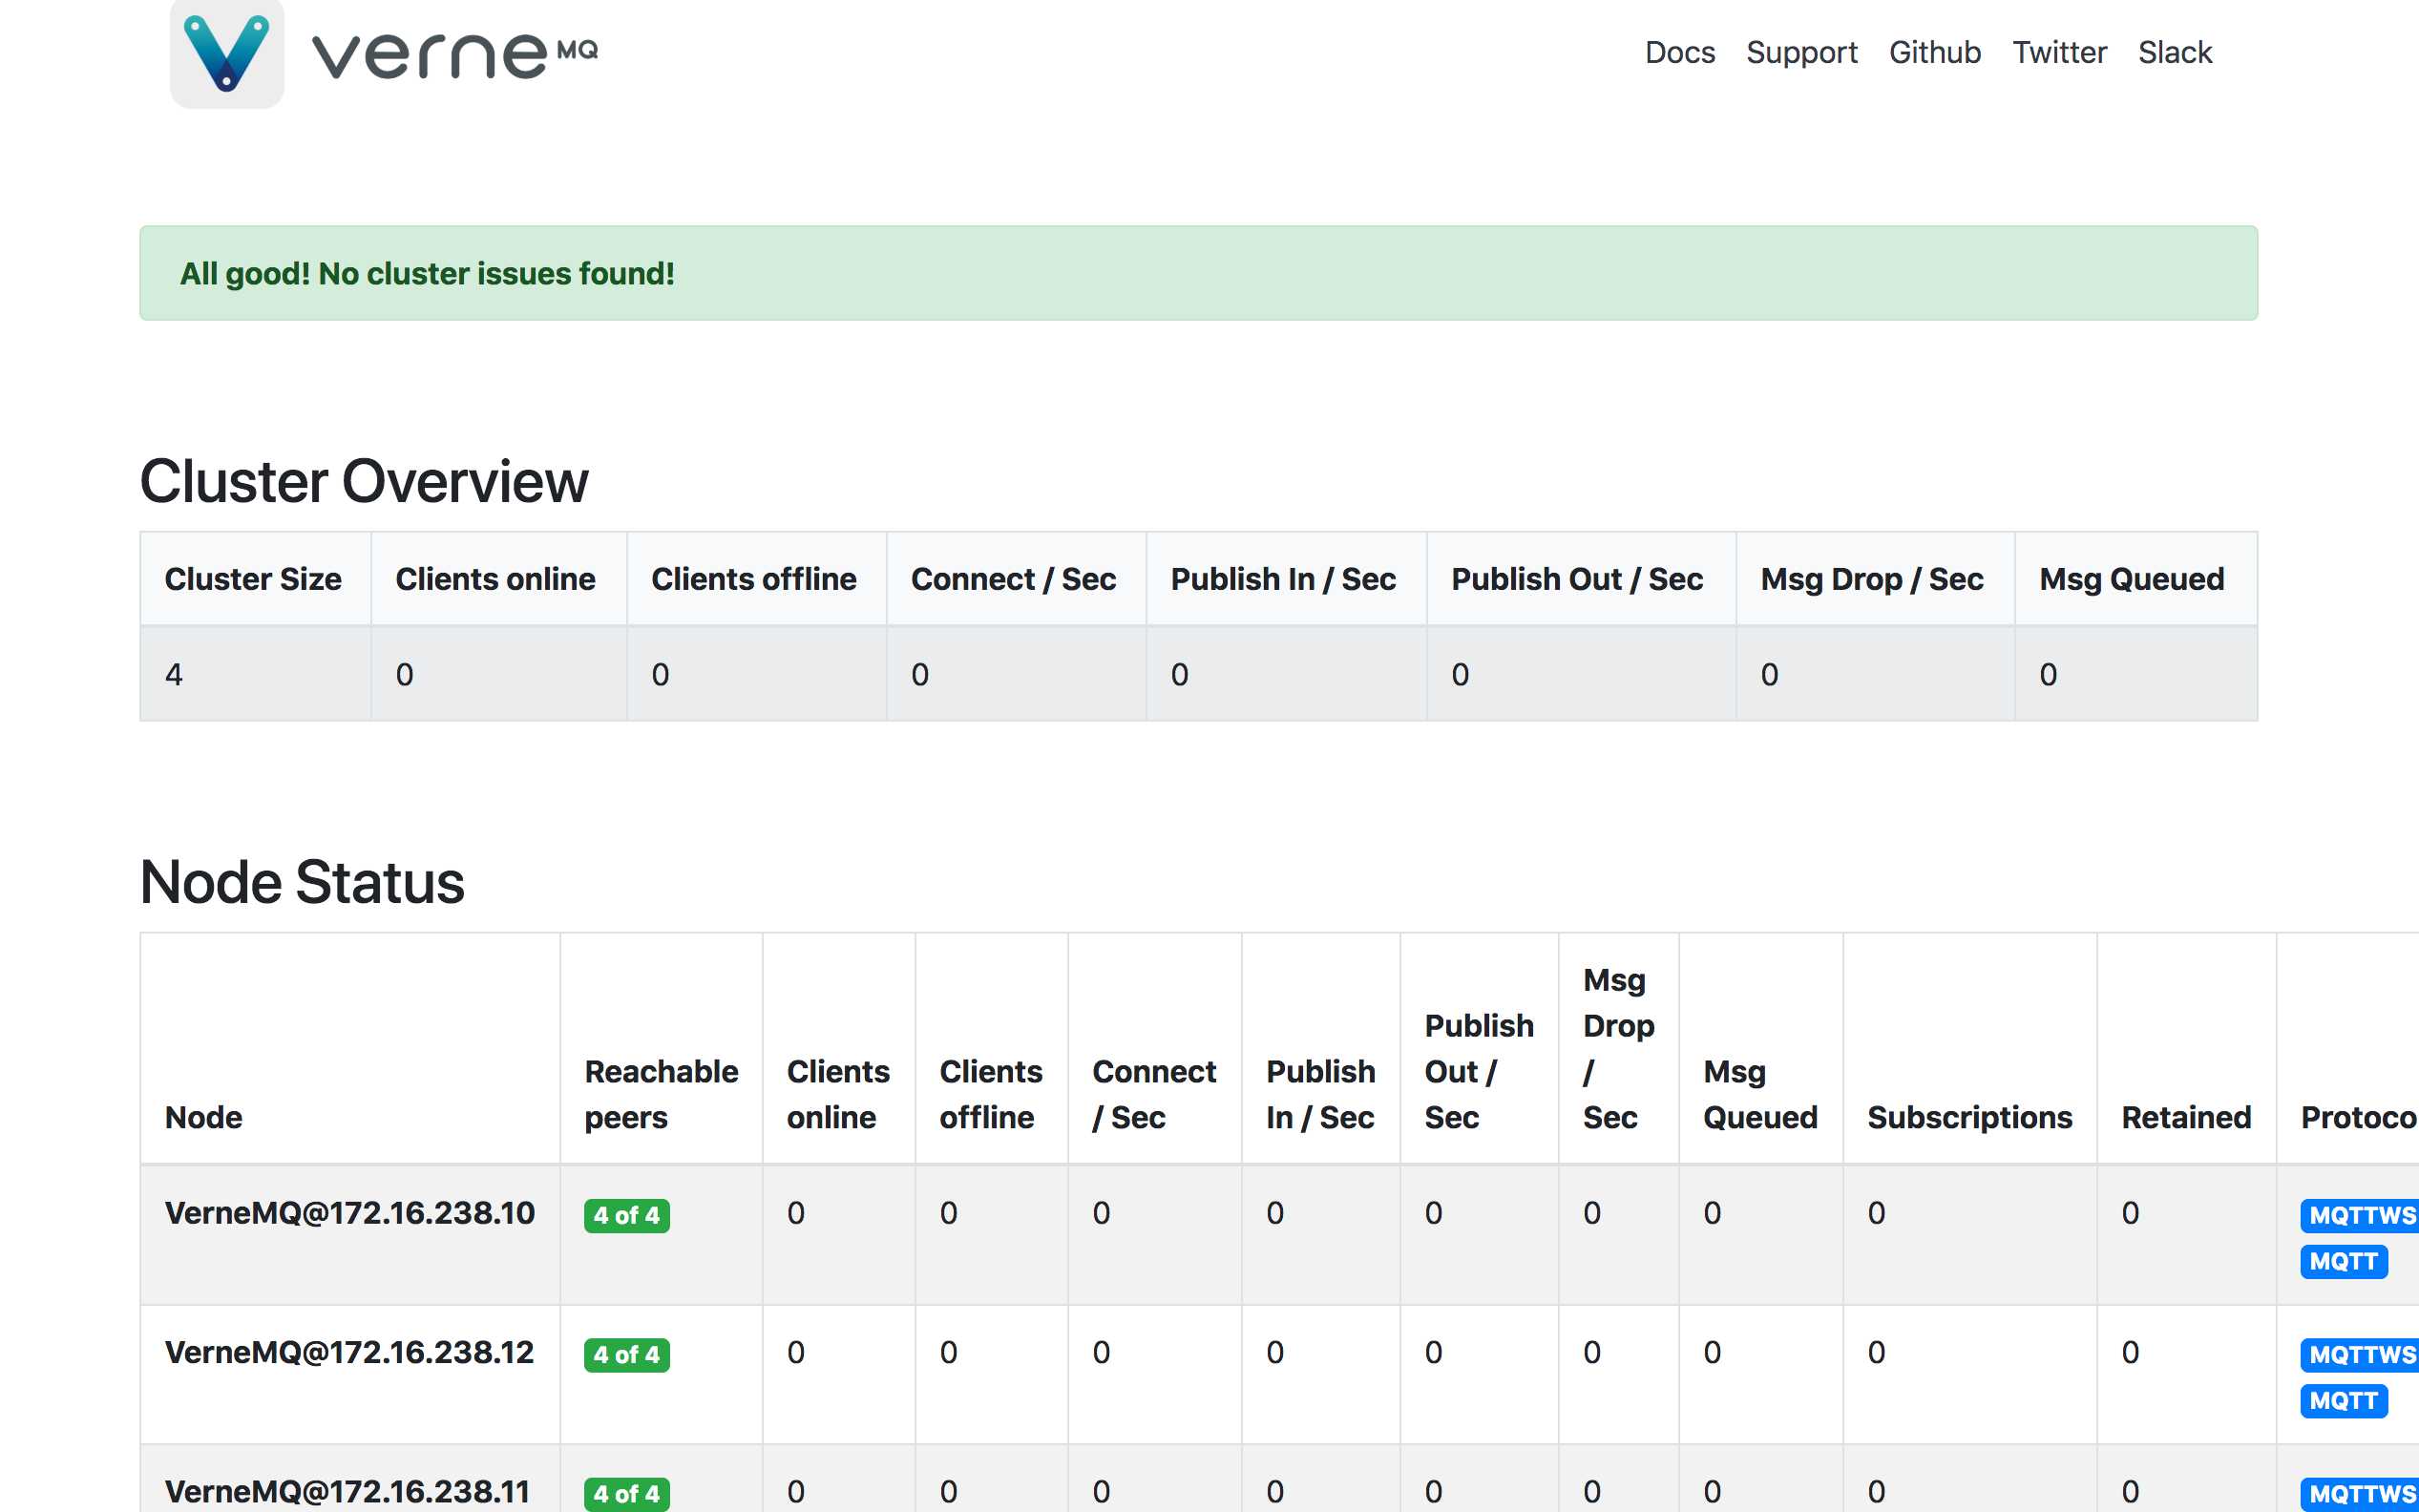Open the Docs navigation link
This screenshot has height=1512, width=2419.
[x=1677, y=52]
